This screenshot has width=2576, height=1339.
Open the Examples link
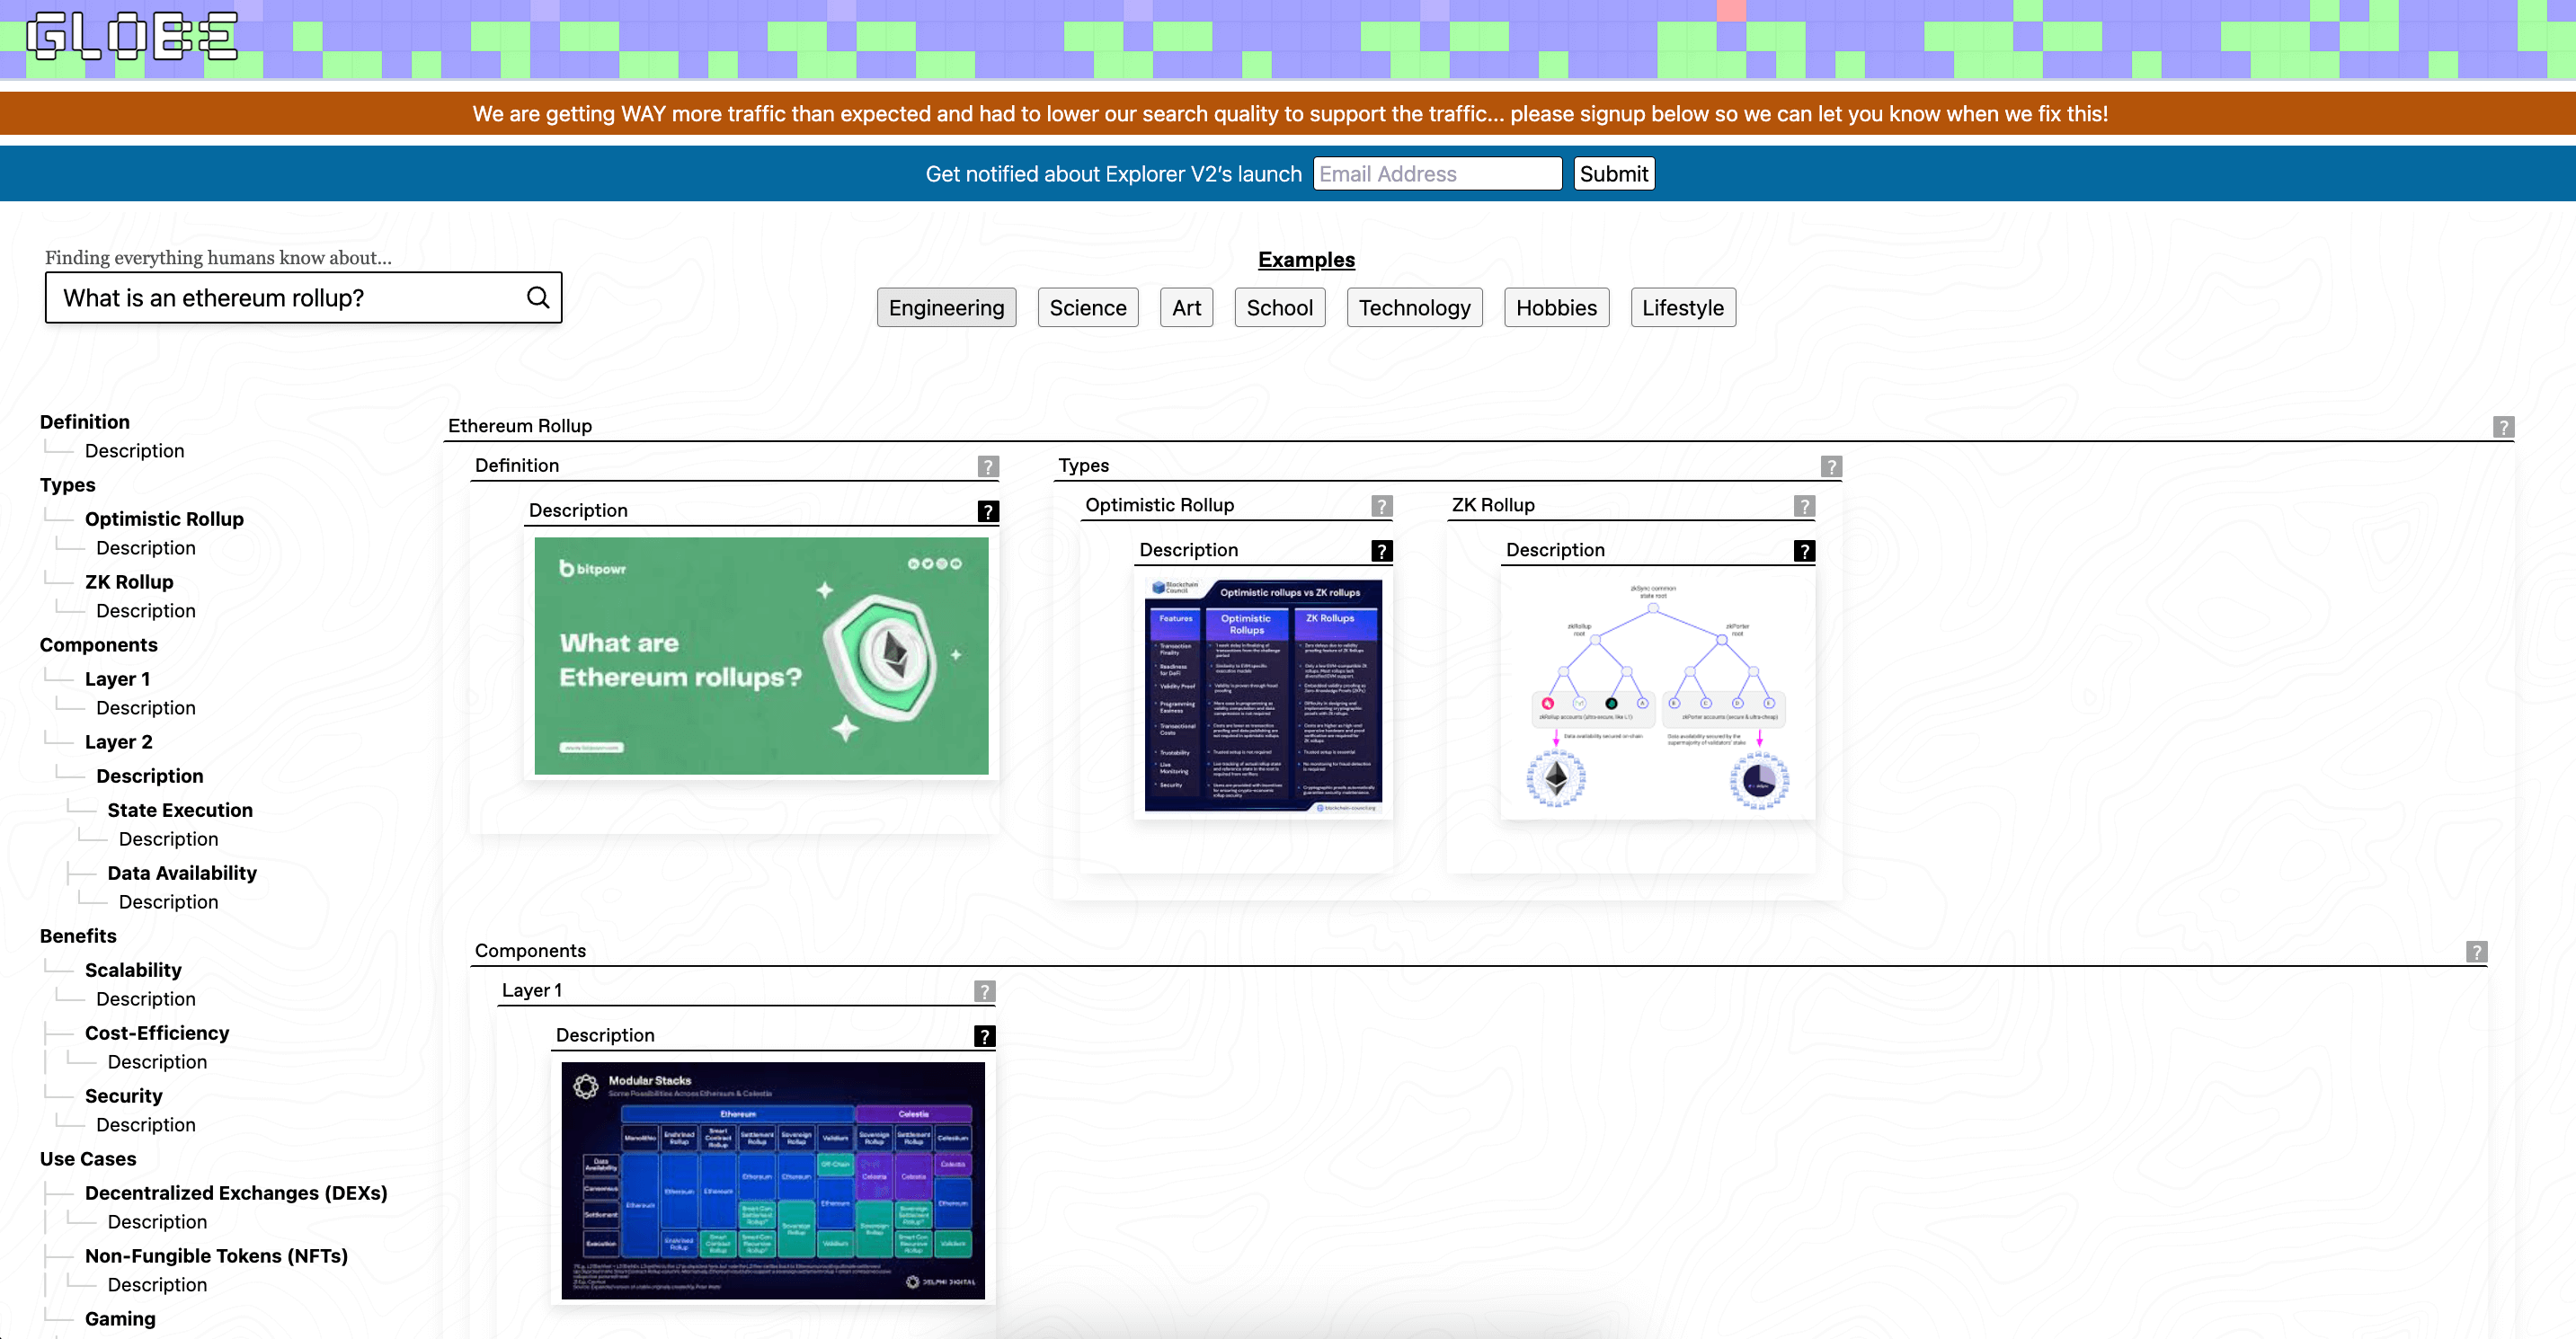[1306, 259]
